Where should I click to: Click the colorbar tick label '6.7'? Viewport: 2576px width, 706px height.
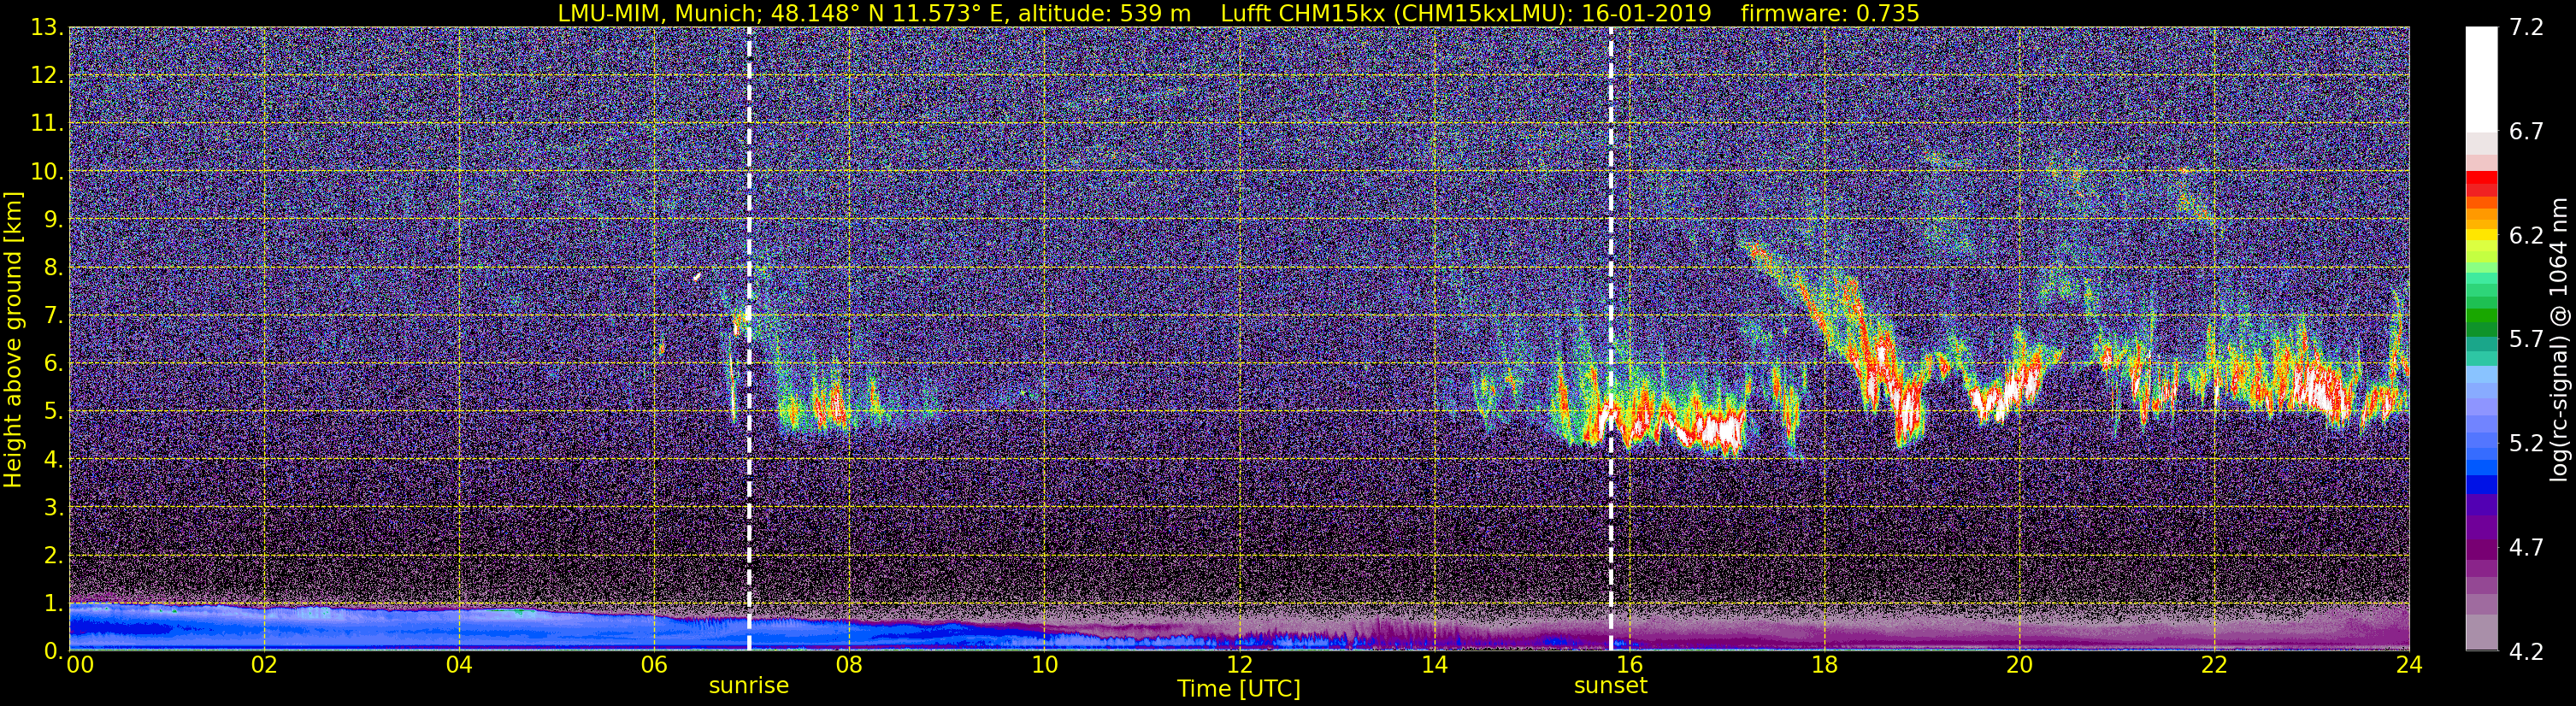(x=2526, y=132)
